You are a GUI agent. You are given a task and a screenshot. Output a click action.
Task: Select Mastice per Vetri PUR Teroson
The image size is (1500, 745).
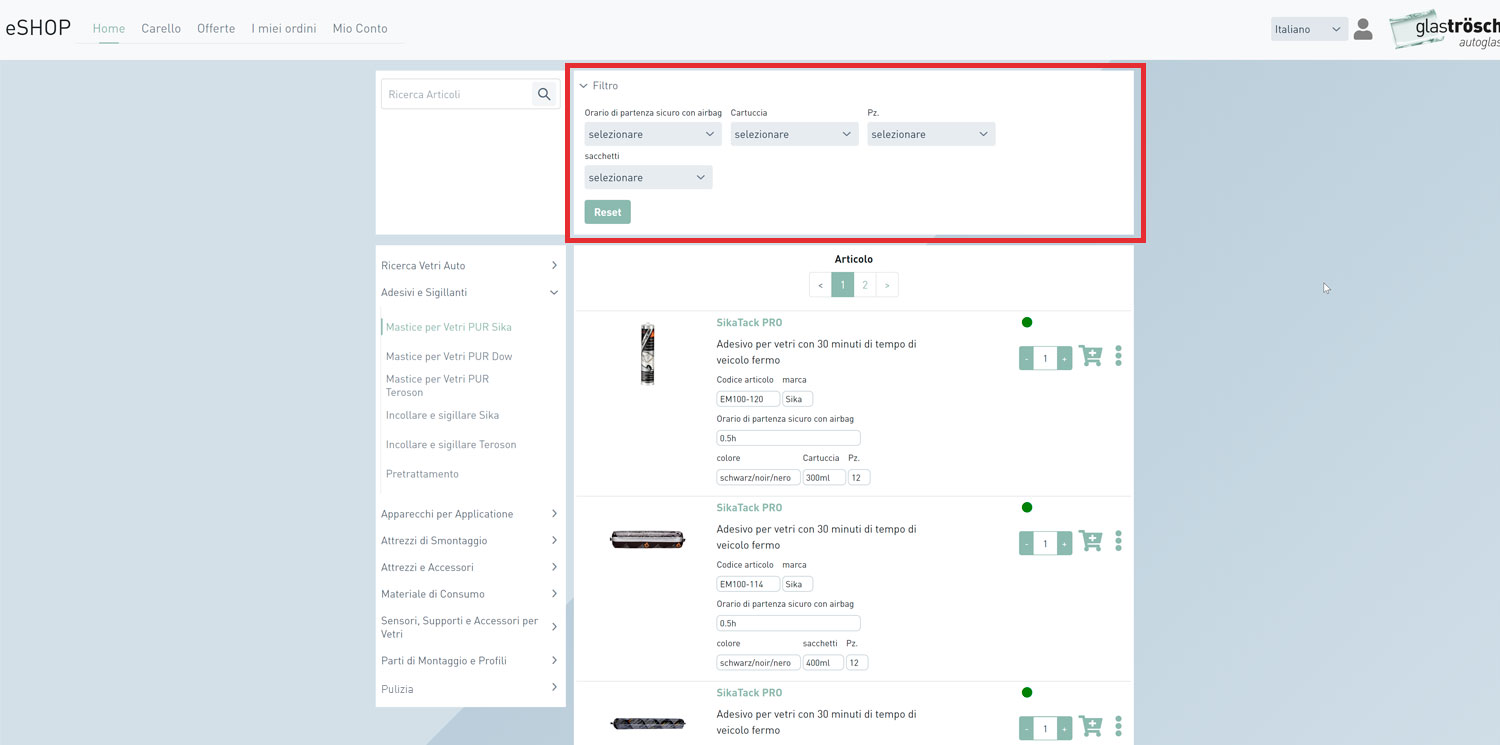click(438, 385)
